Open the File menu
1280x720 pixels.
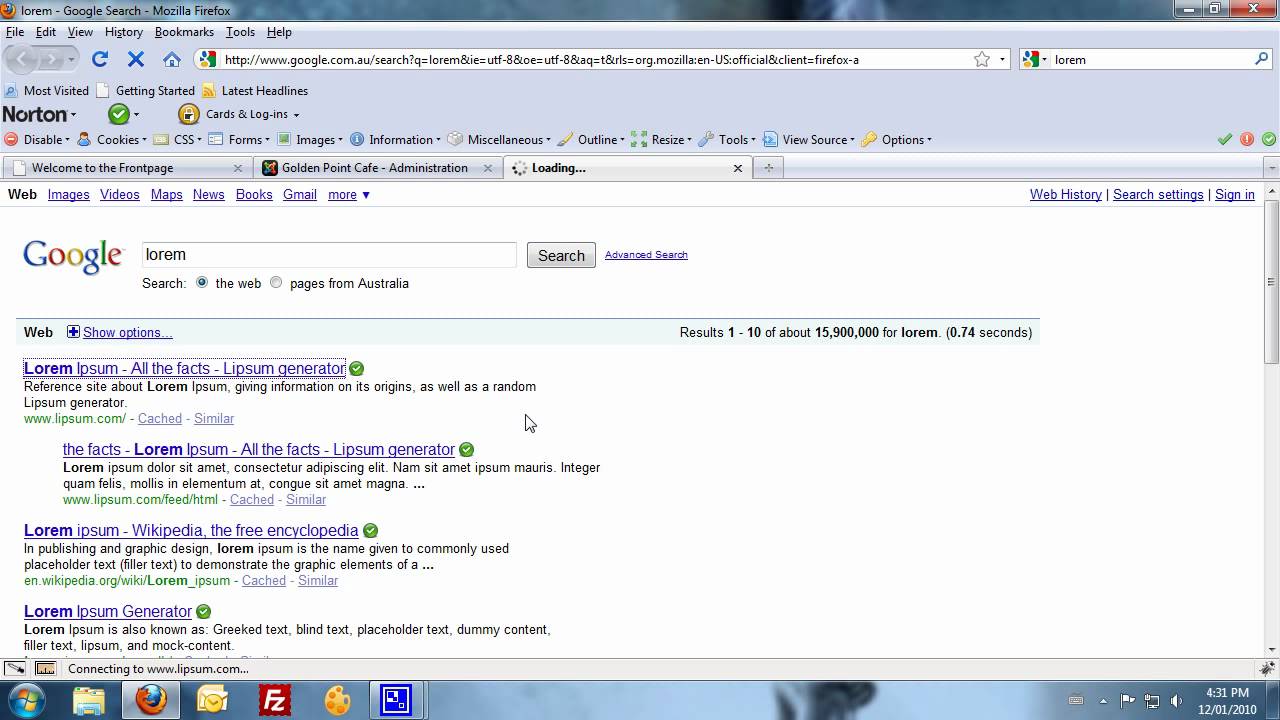point(15,32)
